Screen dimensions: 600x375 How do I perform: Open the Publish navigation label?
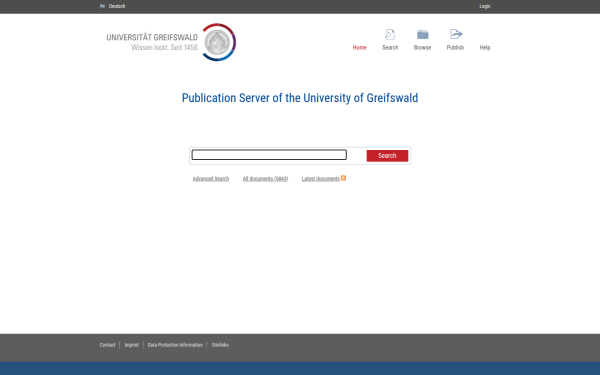pyautogui.click(x=455, y=47)
